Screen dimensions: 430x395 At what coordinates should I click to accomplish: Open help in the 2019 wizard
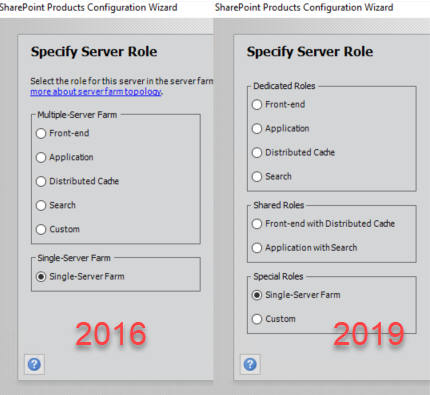coord(250,364)
